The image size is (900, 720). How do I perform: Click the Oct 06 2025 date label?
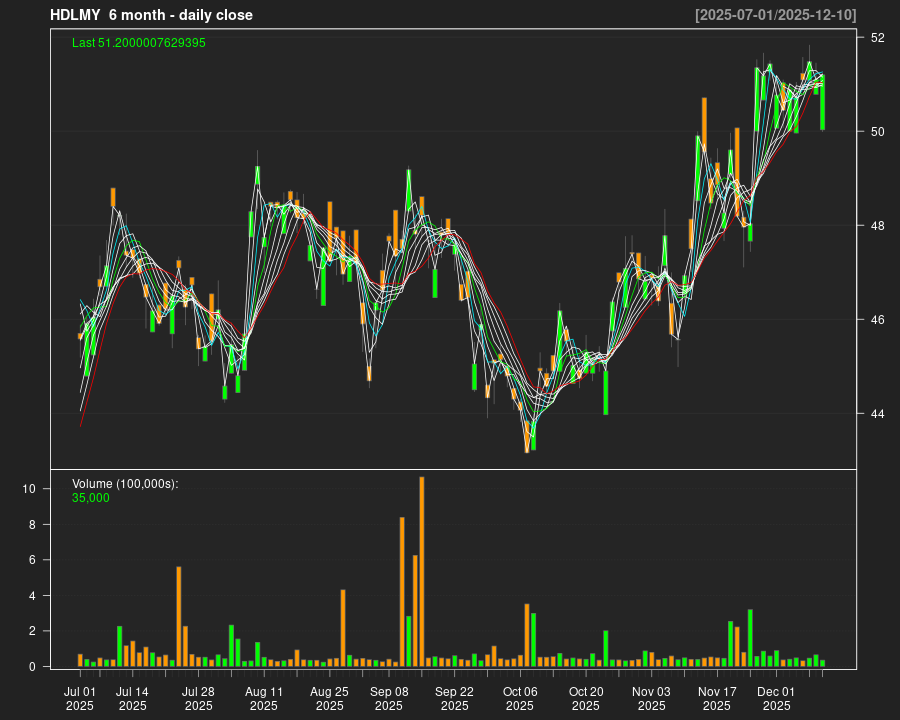pyautogui.click(x=520, y=698)
